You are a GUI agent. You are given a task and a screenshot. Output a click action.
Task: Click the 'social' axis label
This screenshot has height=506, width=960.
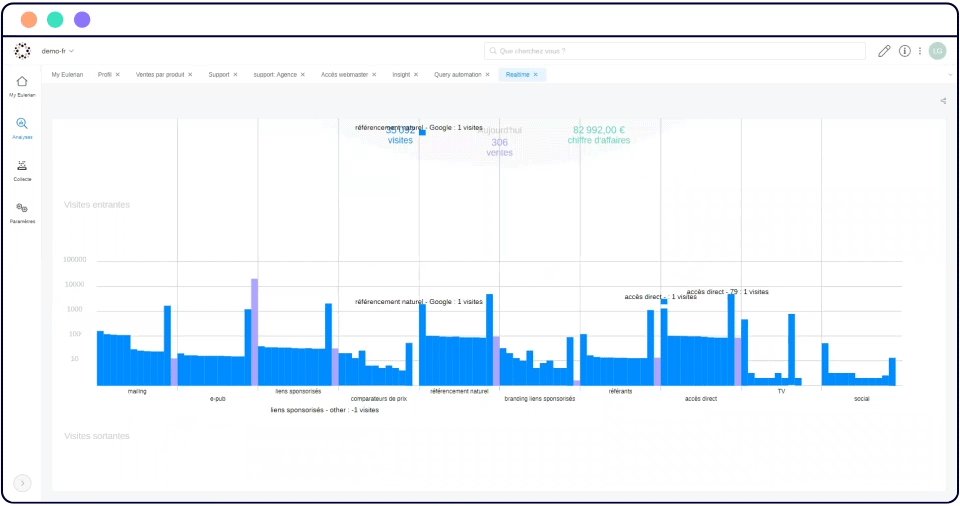click(861, 399)
